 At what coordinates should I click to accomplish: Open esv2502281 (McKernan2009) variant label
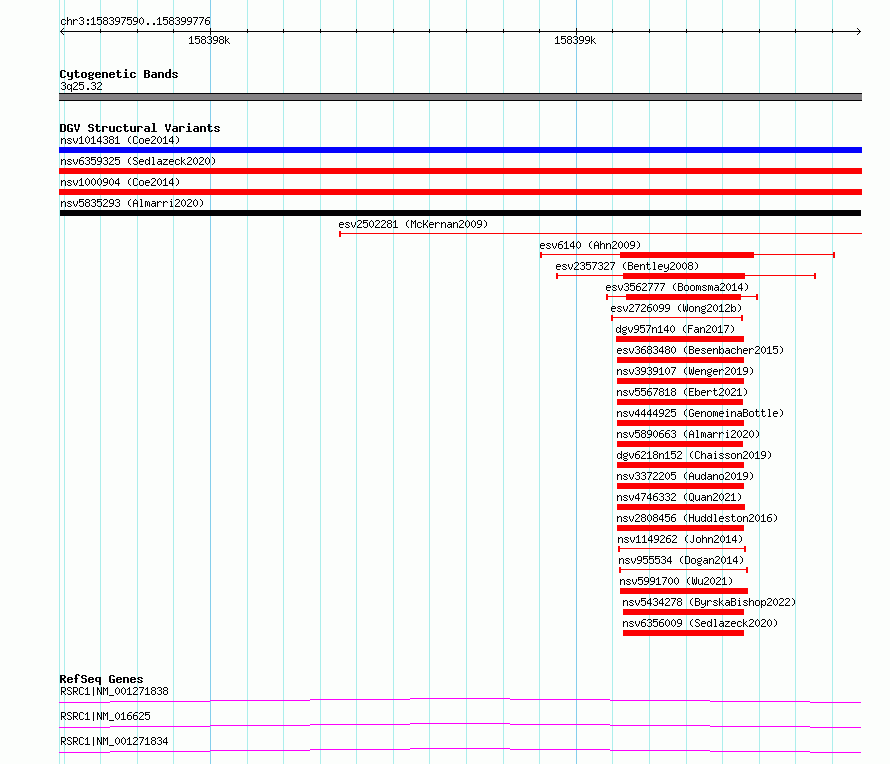click(413, 224)
